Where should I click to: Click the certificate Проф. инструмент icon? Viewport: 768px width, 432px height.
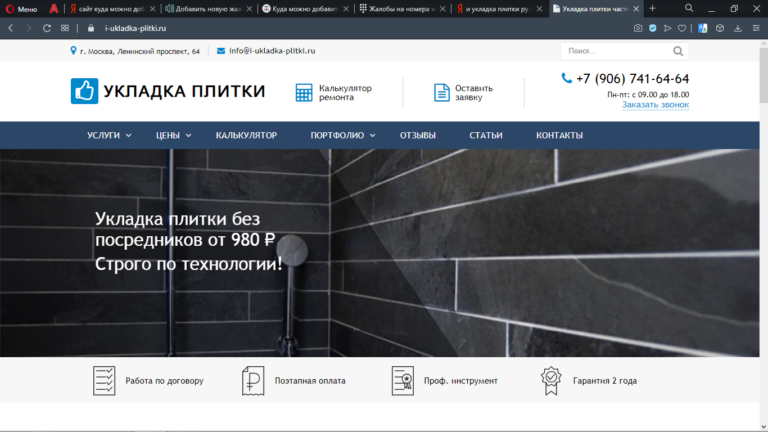403,381
